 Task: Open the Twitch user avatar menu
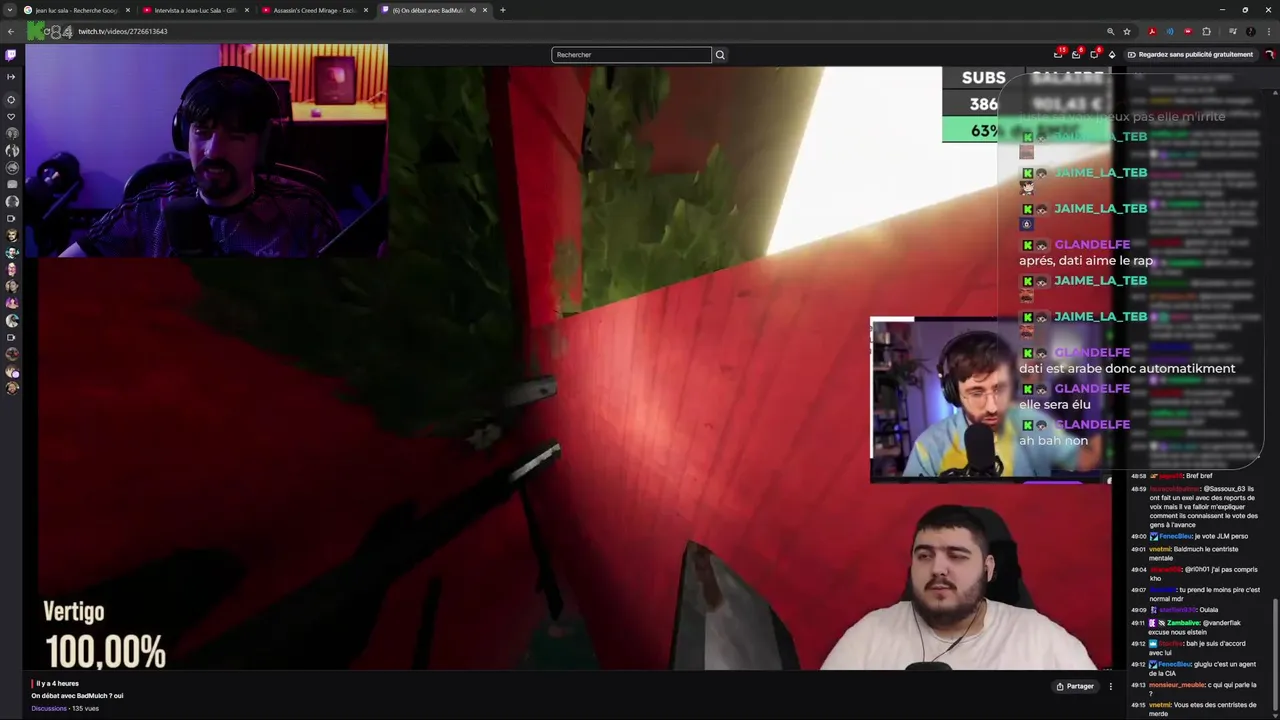[x=1270, y=54]
